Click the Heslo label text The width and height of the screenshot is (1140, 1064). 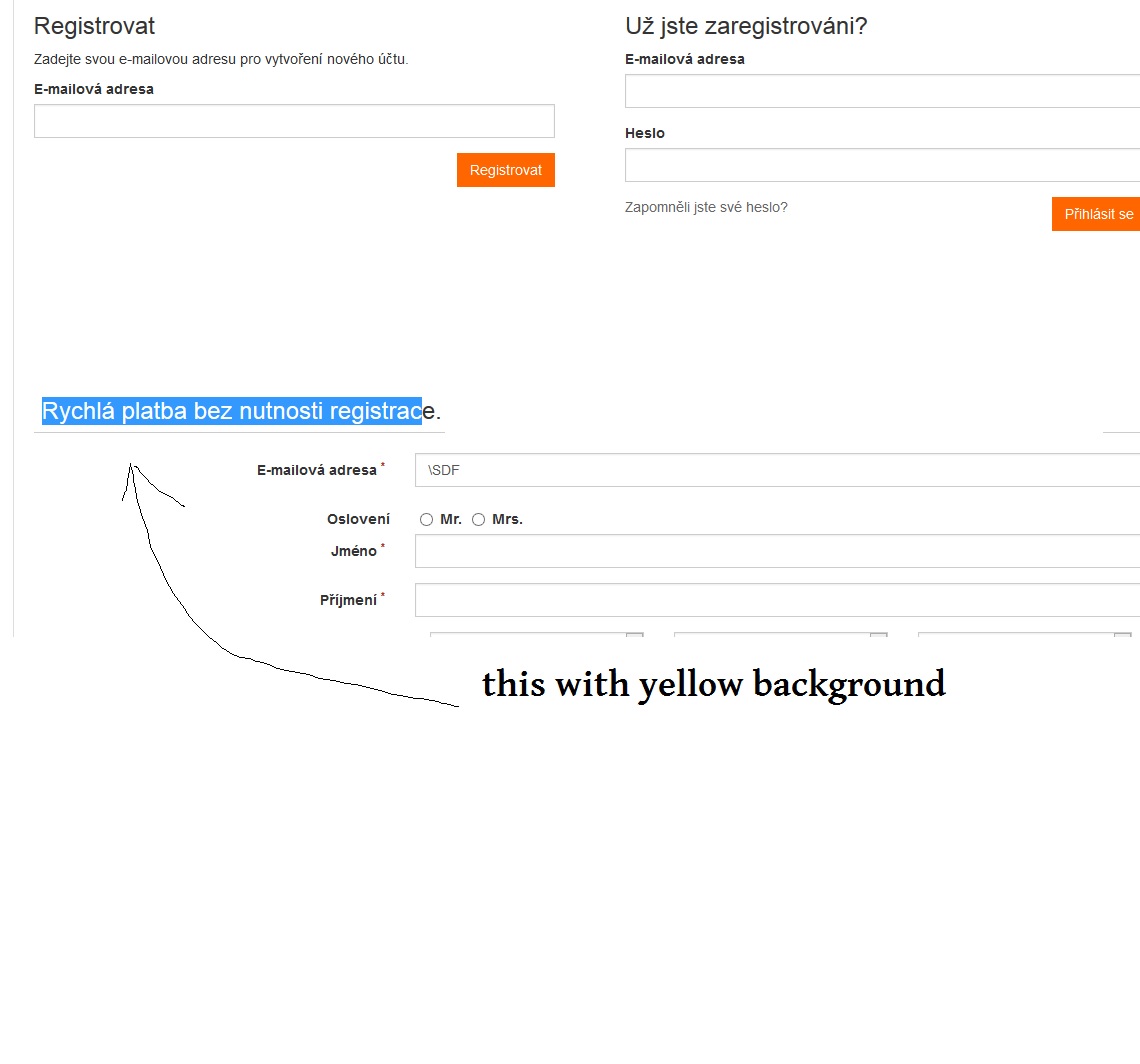pyautogui.click(x=645, y=133)
